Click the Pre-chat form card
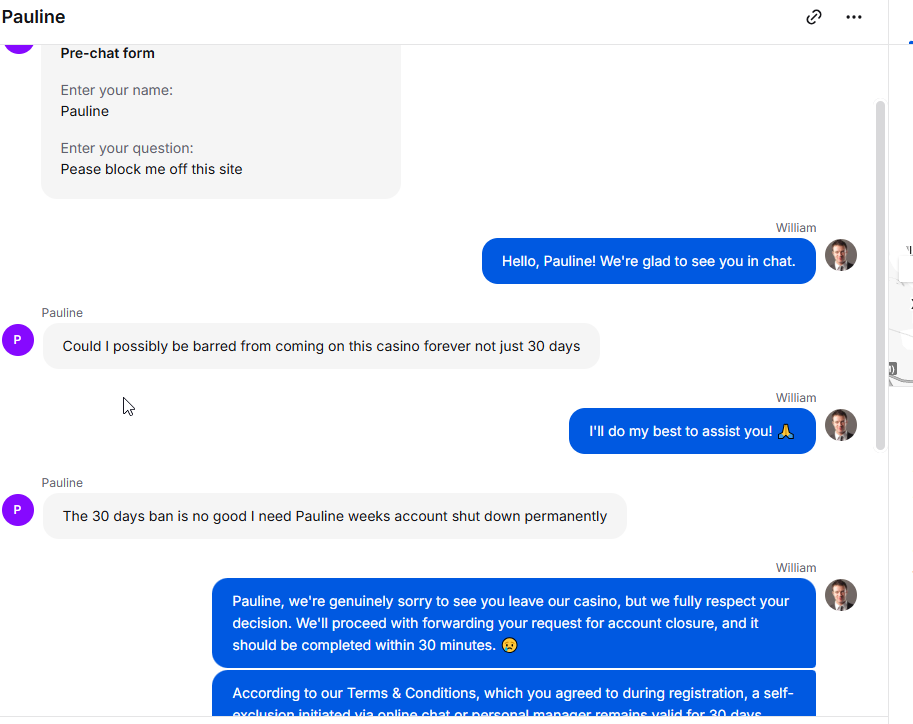913x724 pixels. pyautogui.click(x=221, y=121)
